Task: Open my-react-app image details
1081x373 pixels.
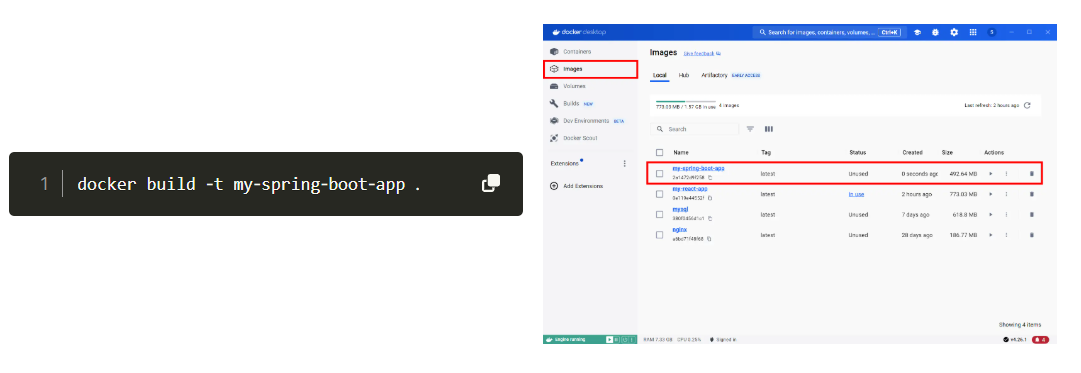Action: tap(690, 188)
